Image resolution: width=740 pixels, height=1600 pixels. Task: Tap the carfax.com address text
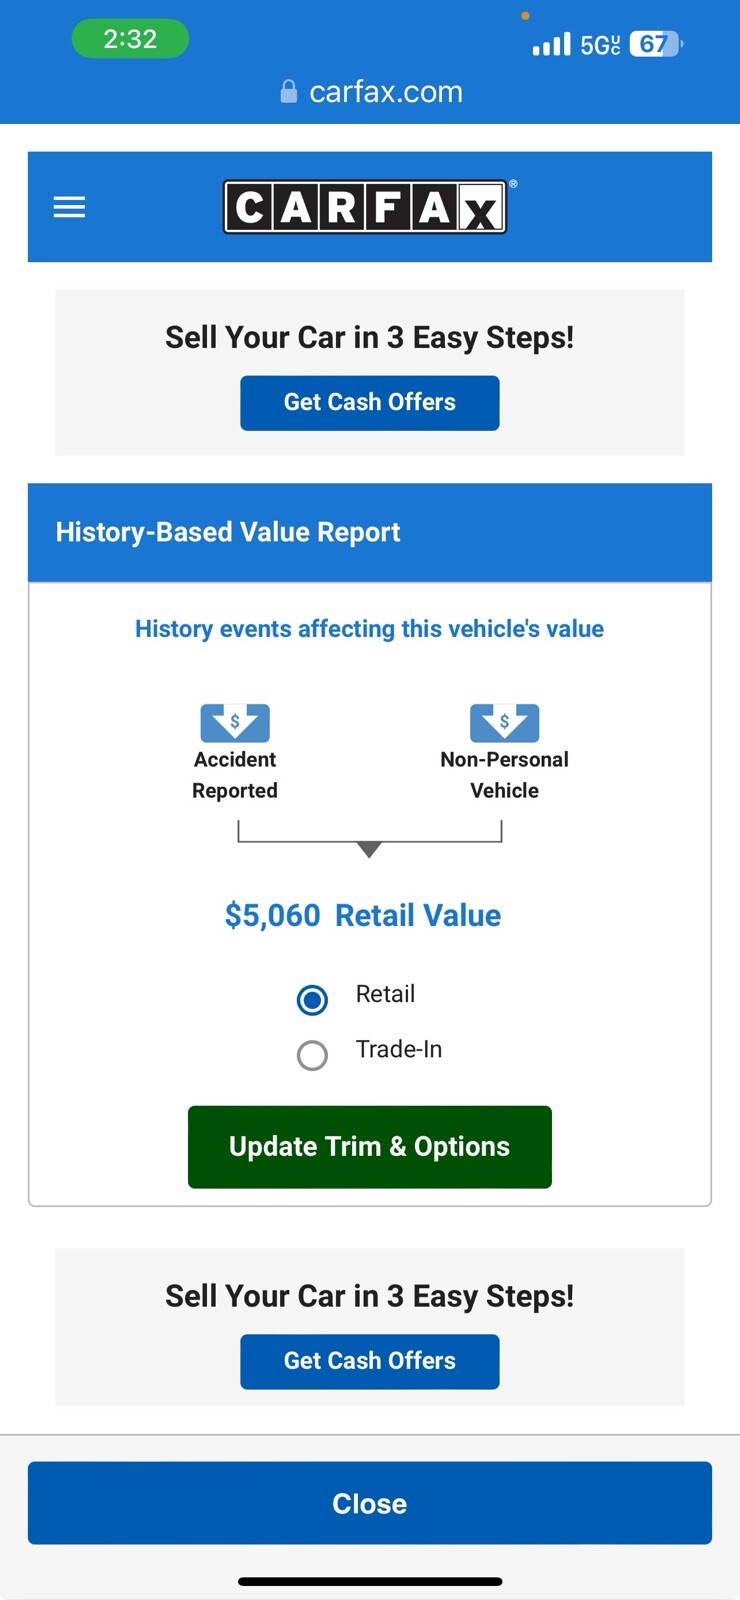386,92
